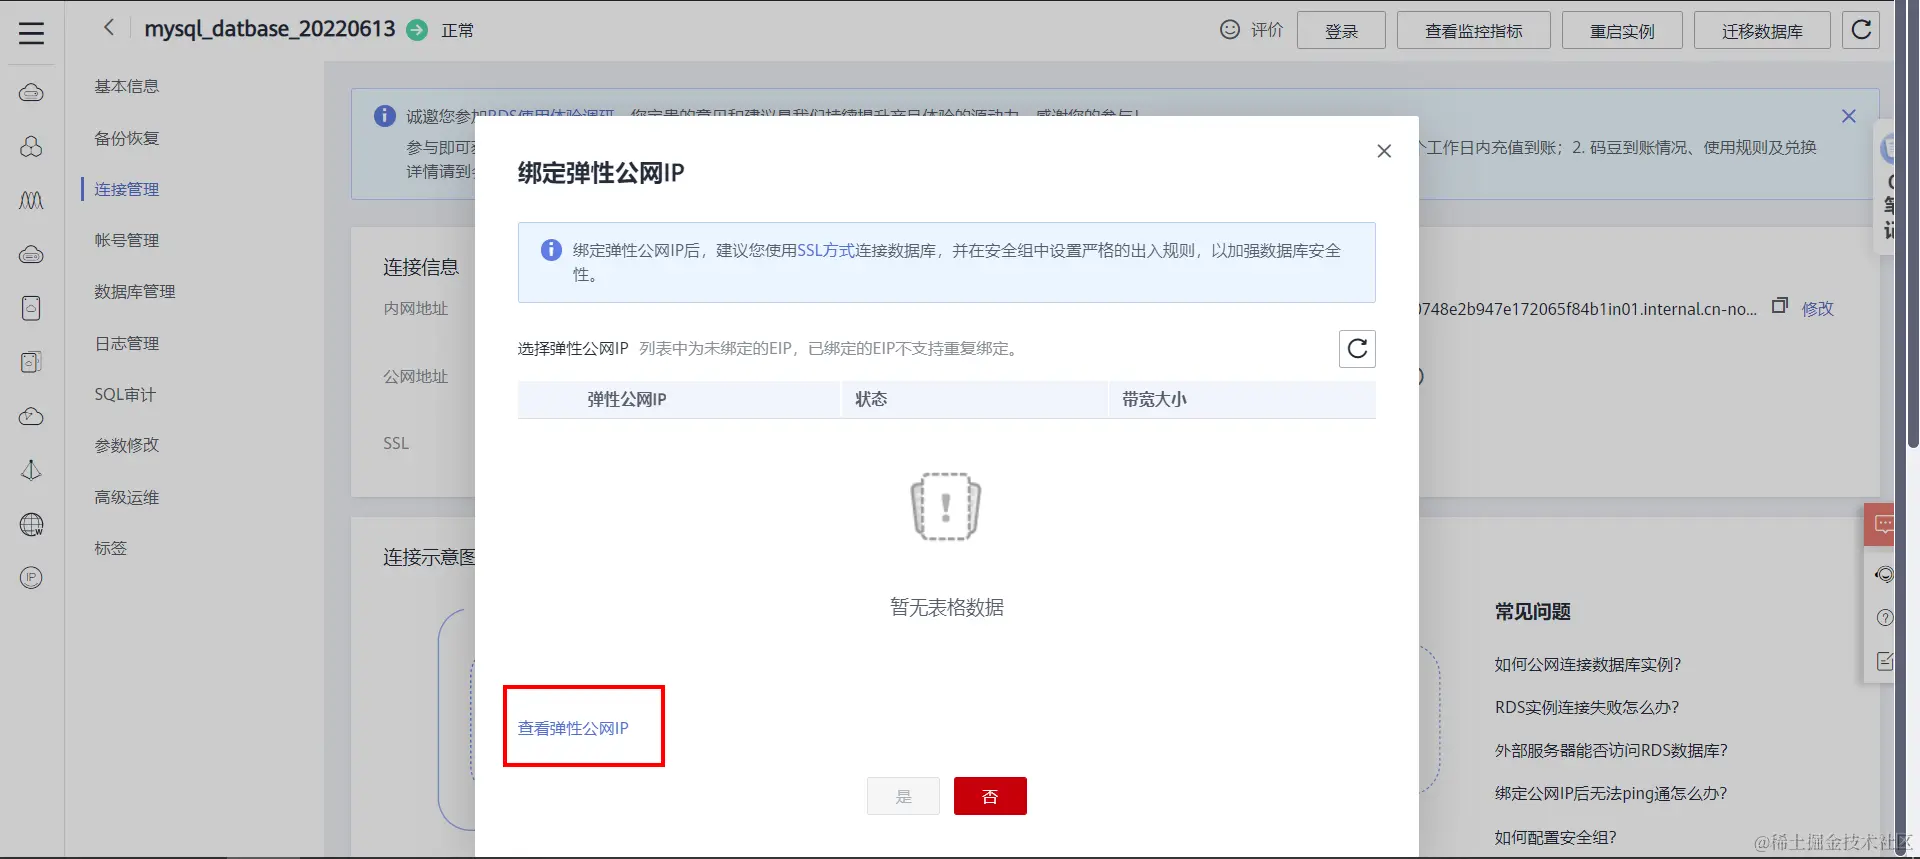Click the 评价 label in header
This screenshot has width=1920, height=859.
(x=1267, y=30)
